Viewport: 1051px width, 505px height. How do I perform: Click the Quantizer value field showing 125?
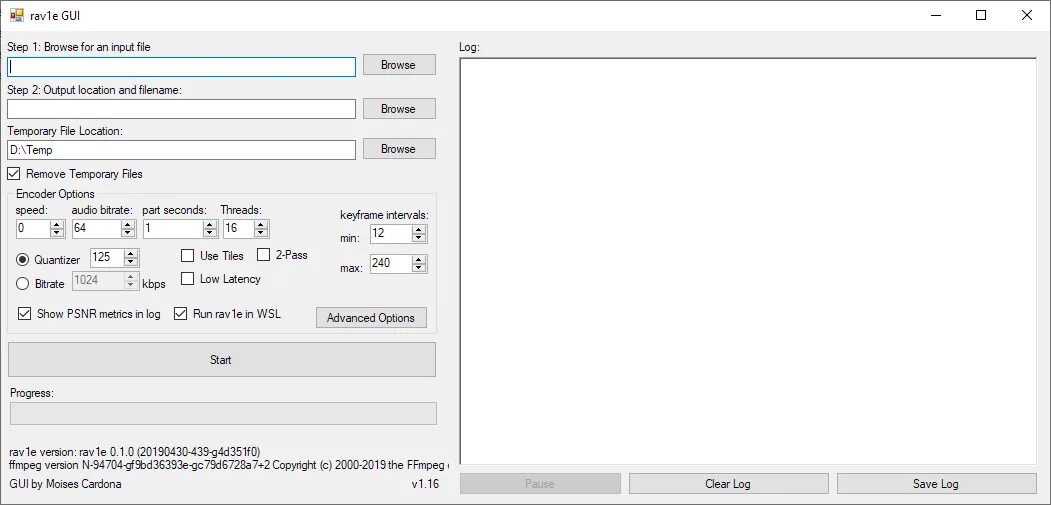(107, 258)
